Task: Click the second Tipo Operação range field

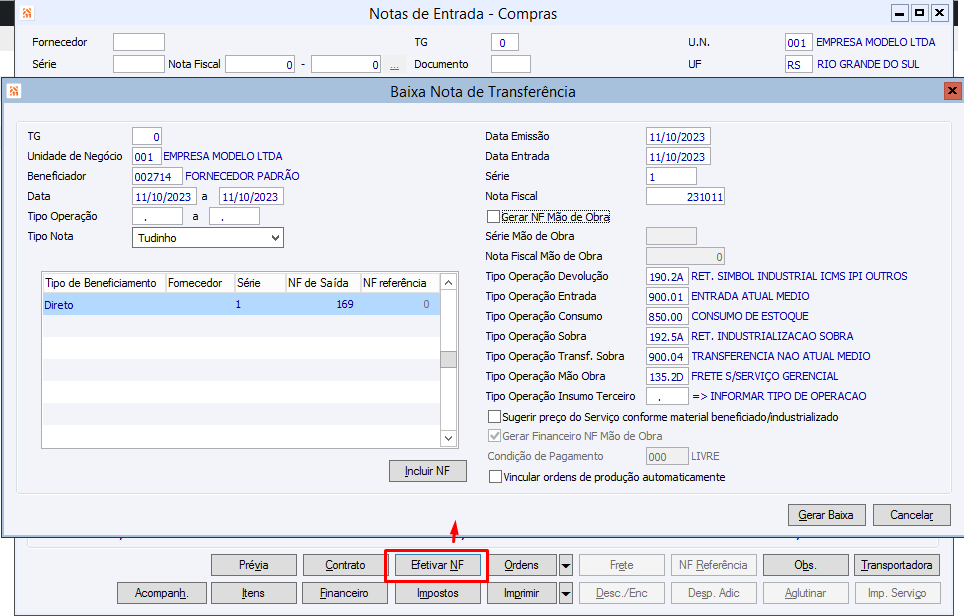Action: [x=234, y=216]
